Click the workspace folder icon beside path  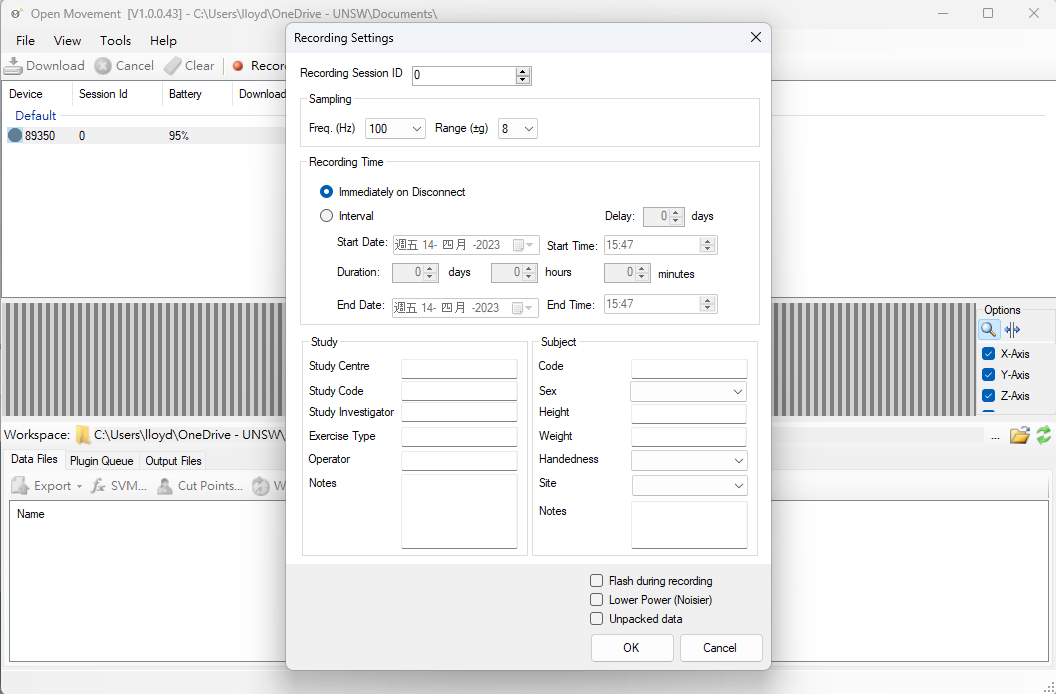click(83, 435)
